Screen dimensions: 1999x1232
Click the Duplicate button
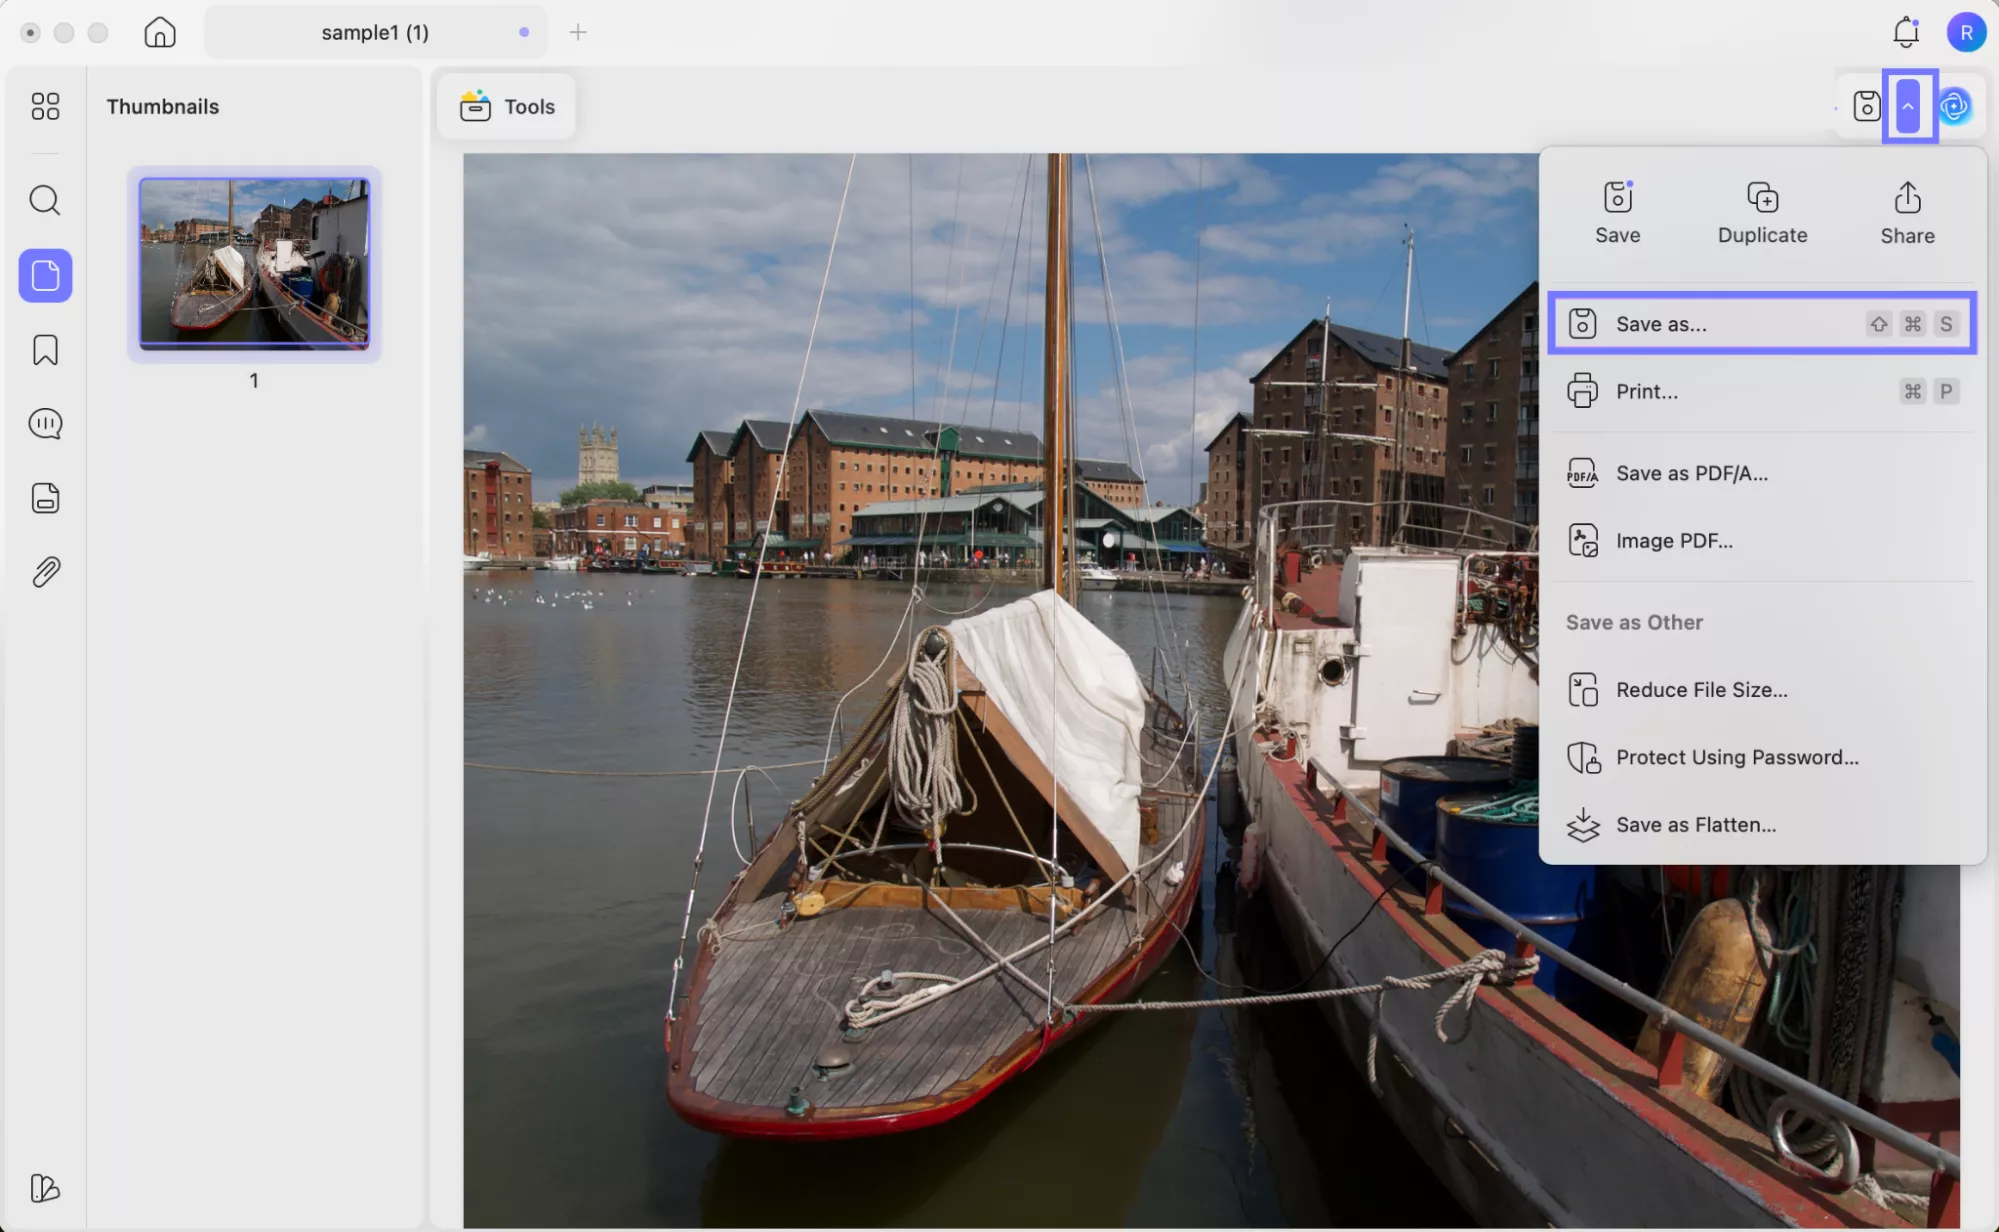pyautogui.click(x=1762, y=212)
